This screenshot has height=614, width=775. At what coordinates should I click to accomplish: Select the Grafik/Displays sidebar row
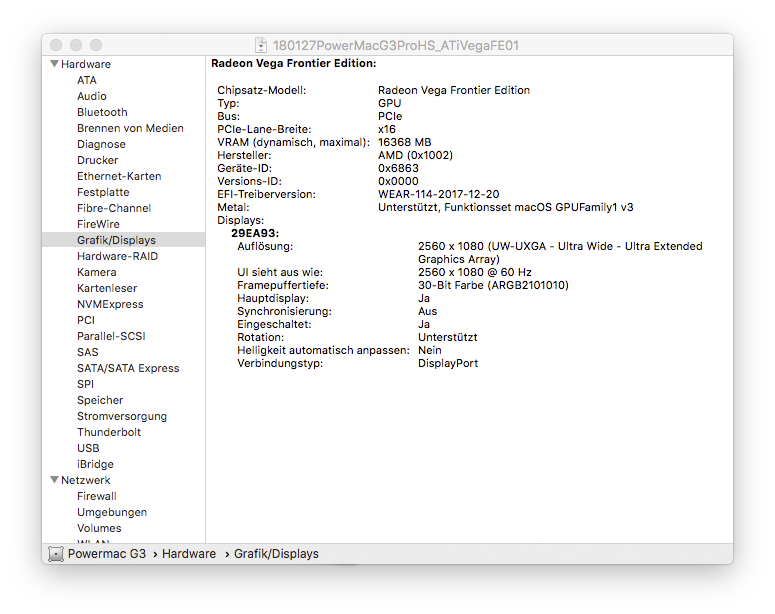coord(124,240)
